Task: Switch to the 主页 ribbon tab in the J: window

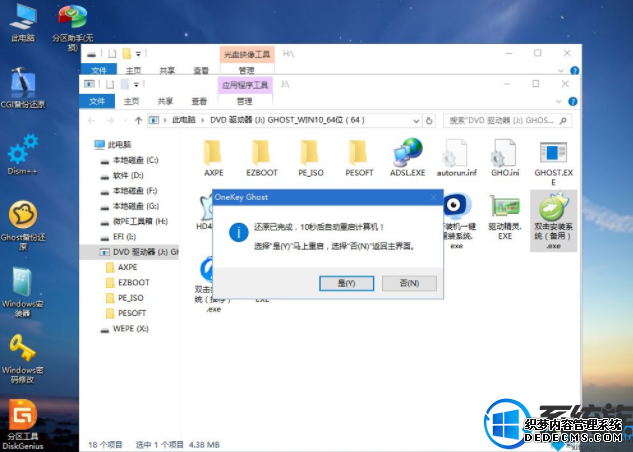Action: pyautogui.click(x=131, y=101)
